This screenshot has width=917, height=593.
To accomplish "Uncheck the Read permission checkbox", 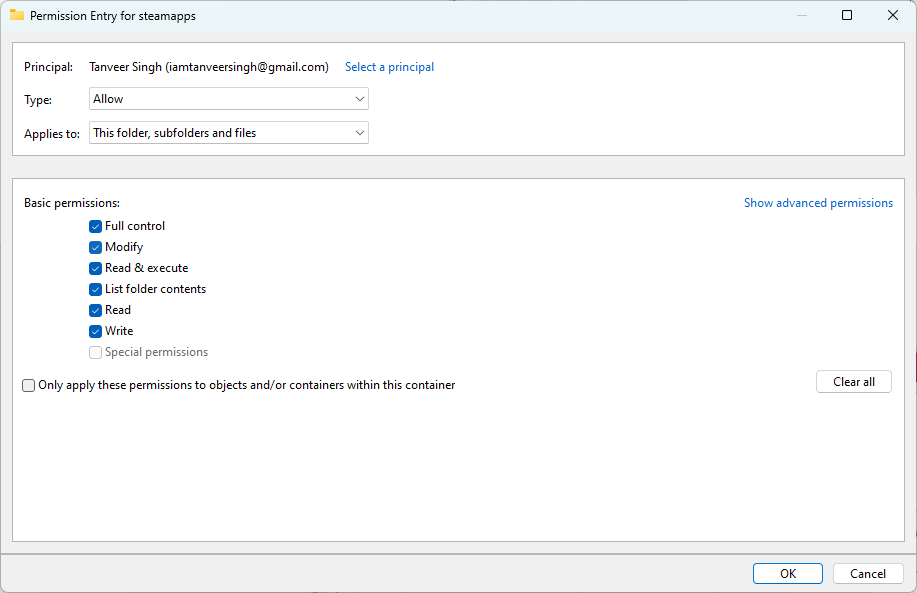I will point(95,311).
